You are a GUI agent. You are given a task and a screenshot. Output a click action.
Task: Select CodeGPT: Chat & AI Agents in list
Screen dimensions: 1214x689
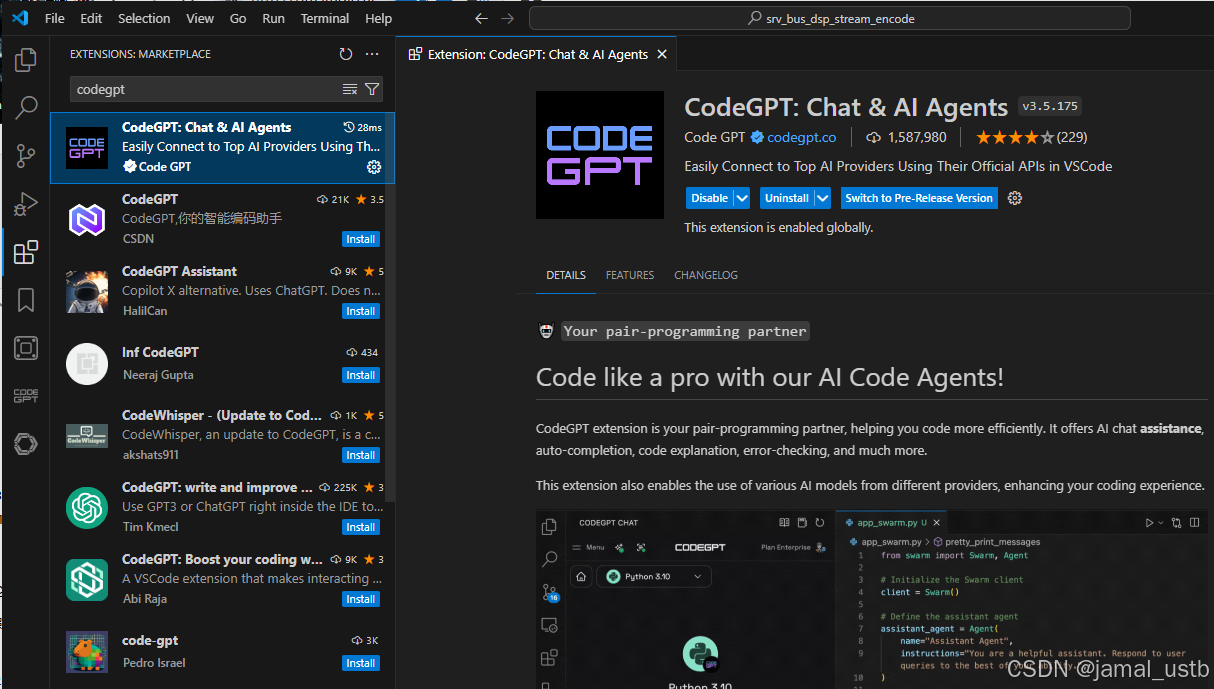coord(222,148)
